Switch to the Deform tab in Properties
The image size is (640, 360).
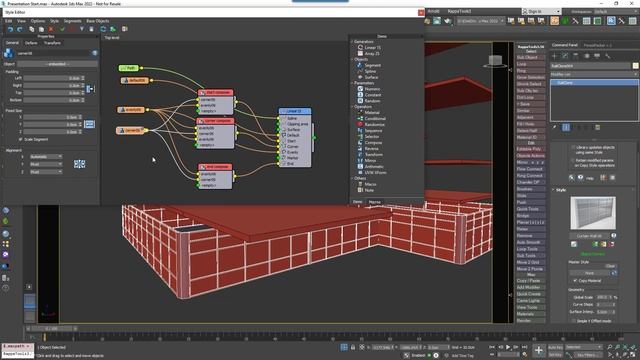pos(31,43)
